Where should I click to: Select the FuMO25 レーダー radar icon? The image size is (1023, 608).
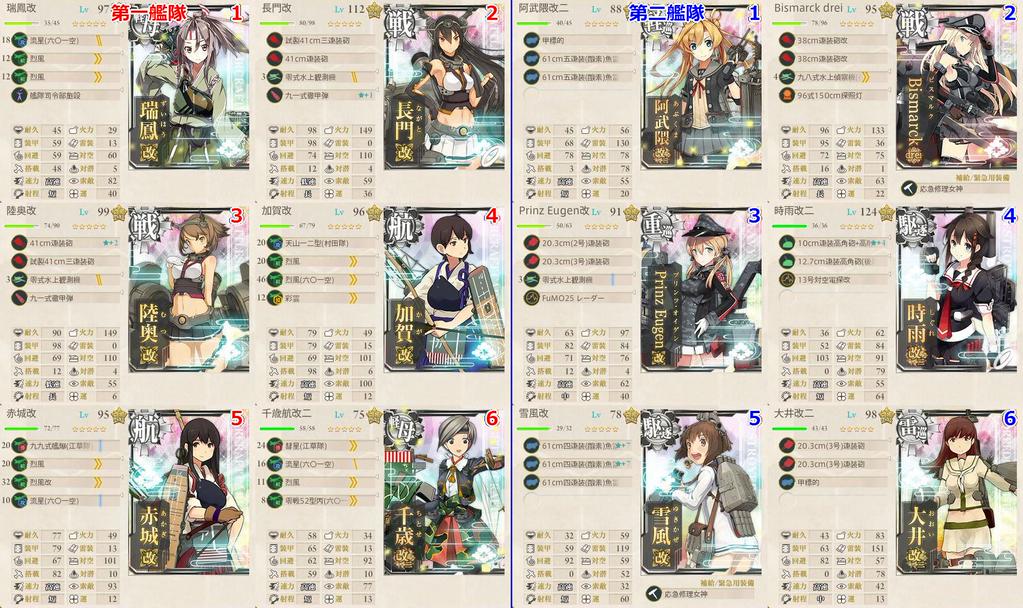pos(531,298)
